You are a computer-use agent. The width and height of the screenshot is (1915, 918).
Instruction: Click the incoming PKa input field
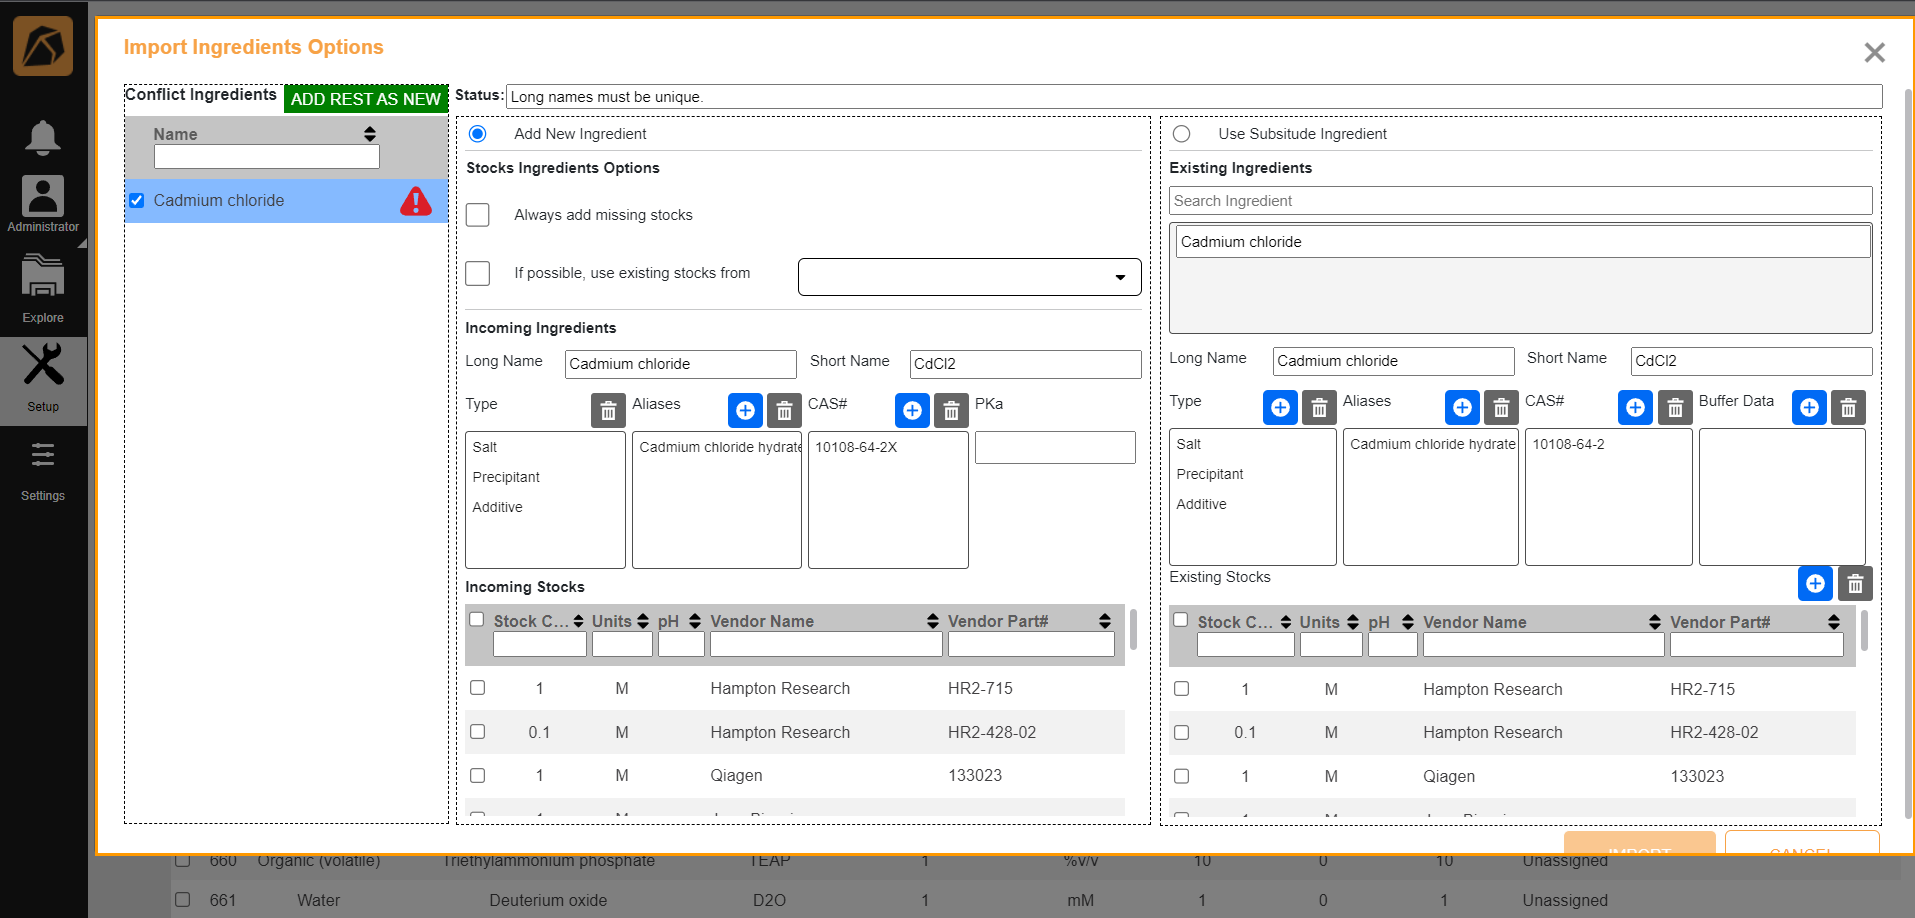click(1055, 447)
